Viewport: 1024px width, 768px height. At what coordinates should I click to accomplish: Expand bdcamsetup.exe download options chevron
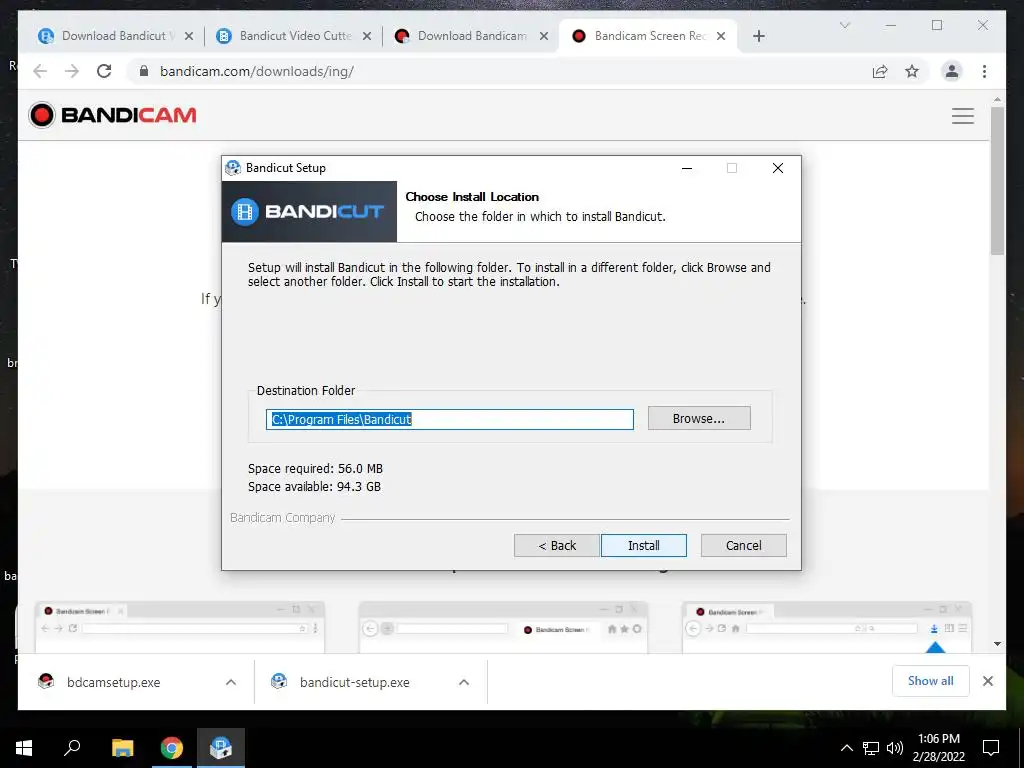coord(231,682)
